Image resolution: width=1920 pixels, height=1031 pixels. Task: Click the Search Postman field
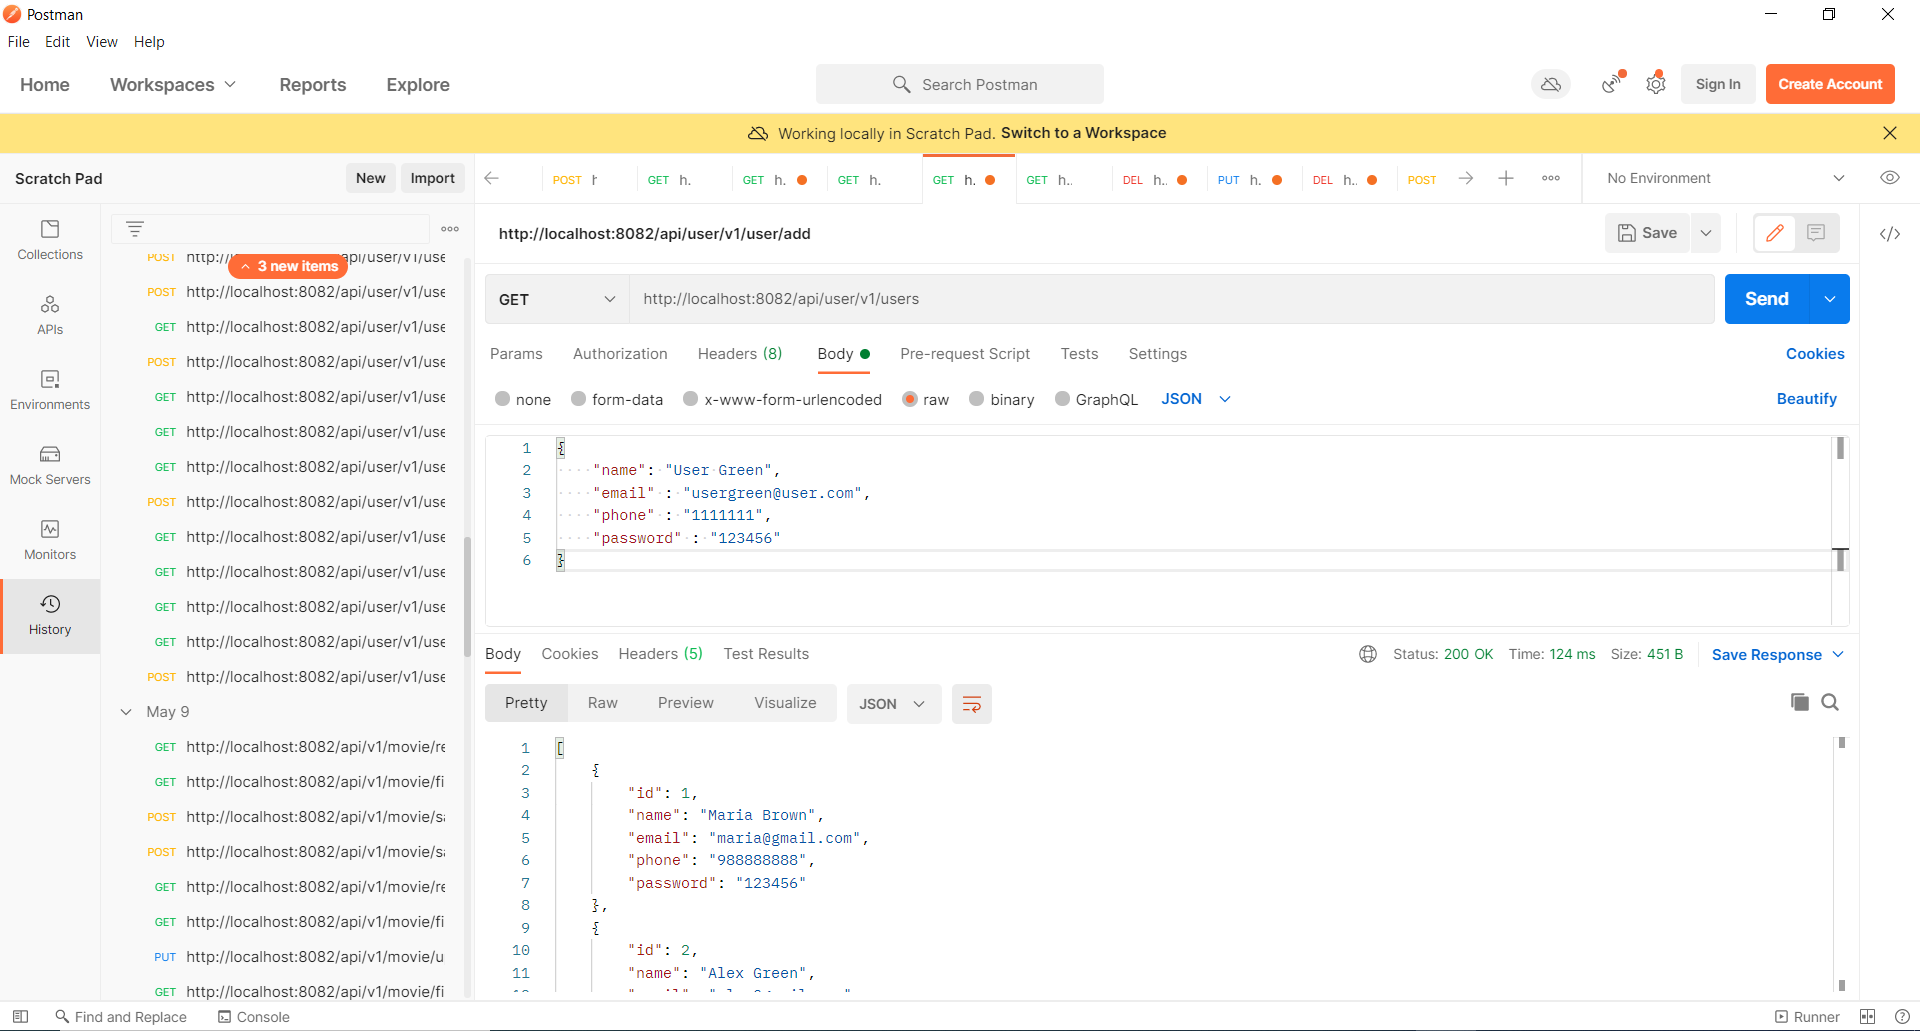(x=960, y=85)
